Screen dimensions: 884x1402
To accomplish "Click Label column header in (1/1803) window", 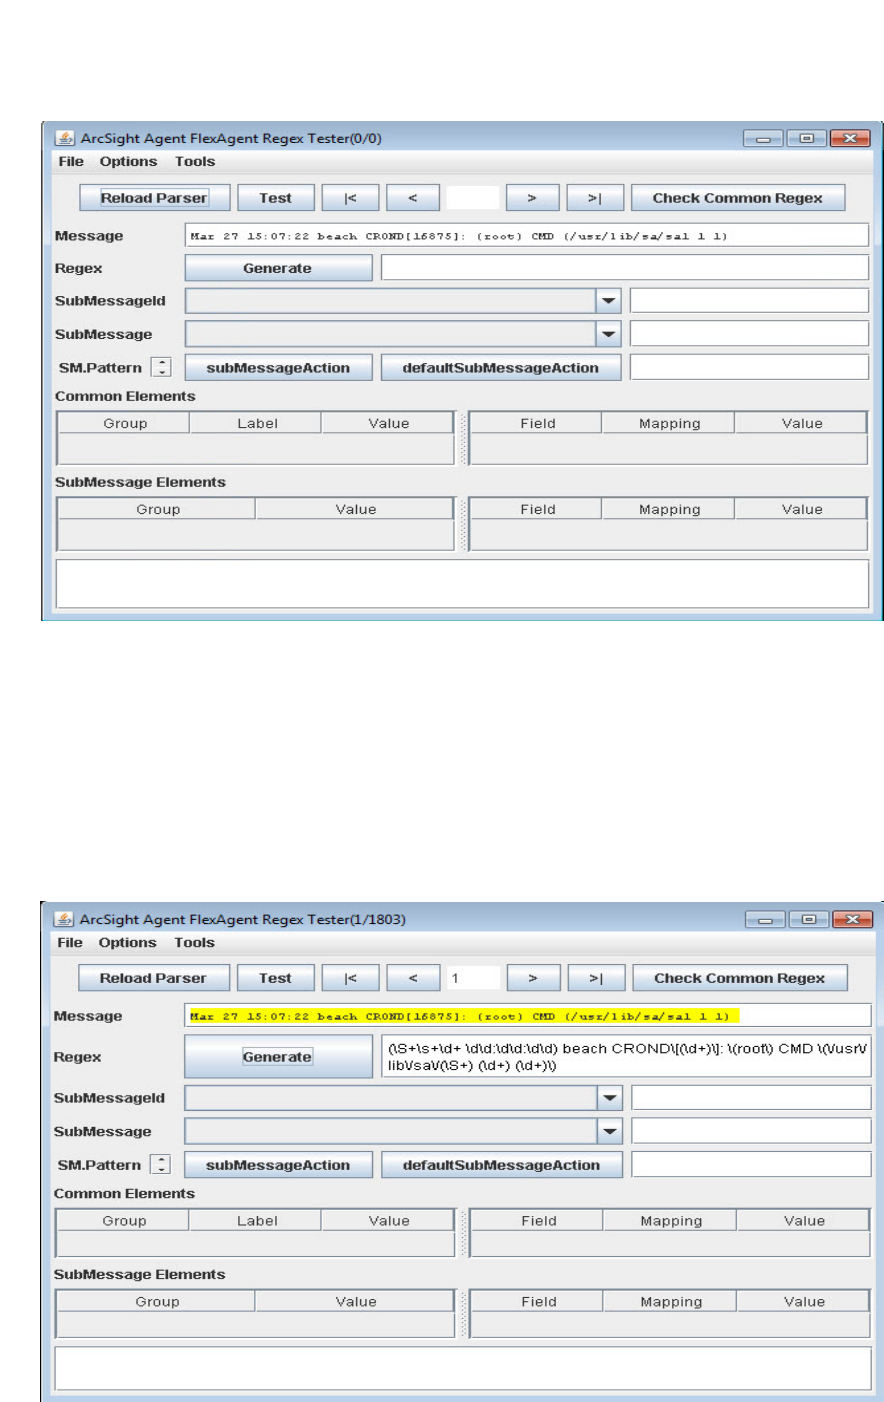I will coord(257,1220).
